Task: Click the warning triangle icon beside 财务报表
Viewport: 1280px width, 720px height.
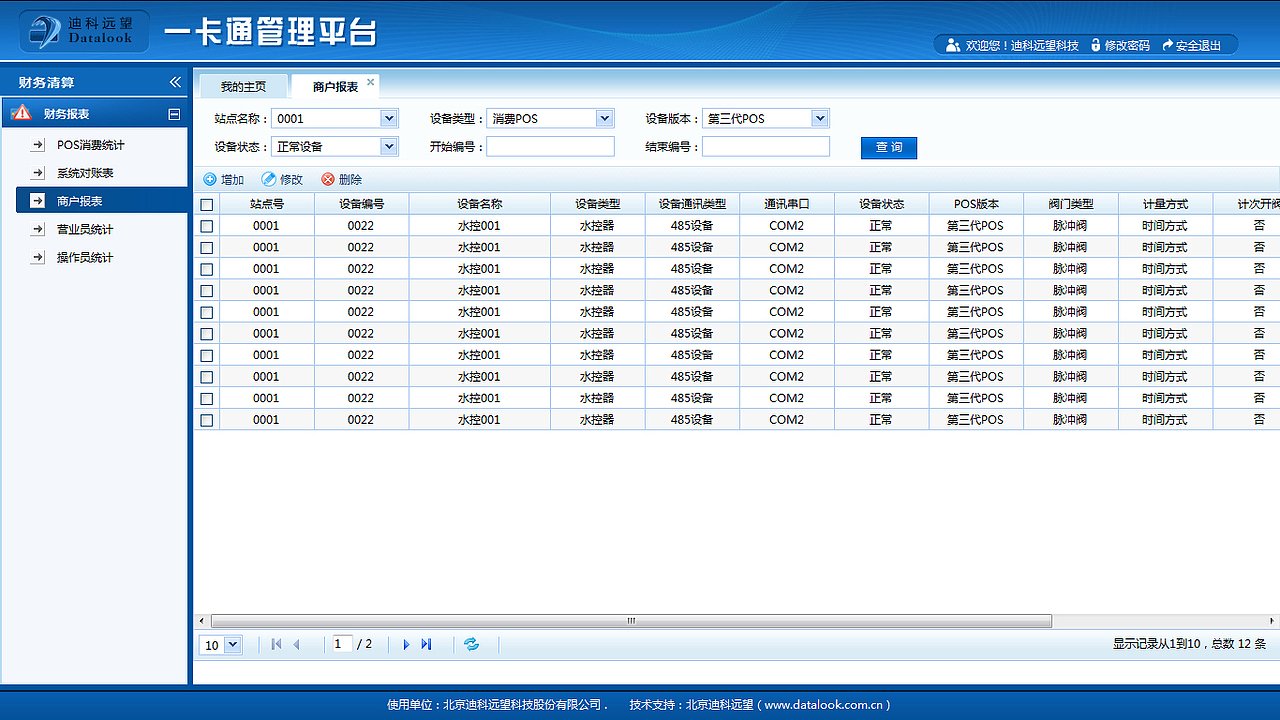Action: click(21, 113)
